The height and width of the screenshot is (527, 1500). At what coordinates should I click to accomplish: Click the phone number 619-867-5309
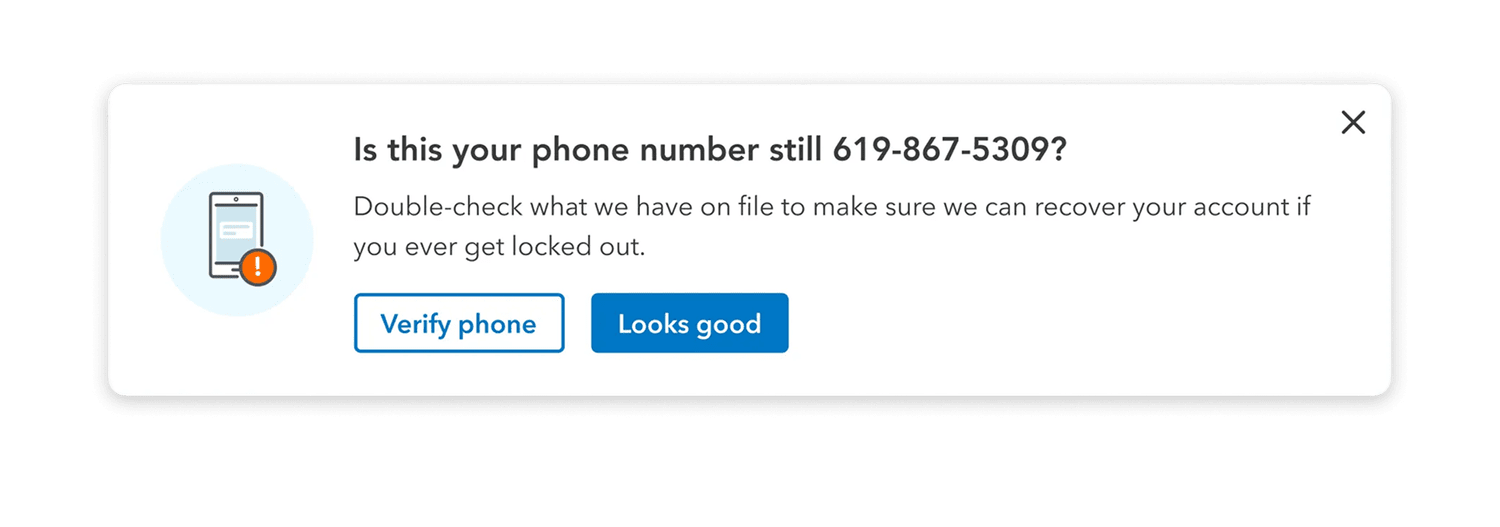(x=940, y=151)
